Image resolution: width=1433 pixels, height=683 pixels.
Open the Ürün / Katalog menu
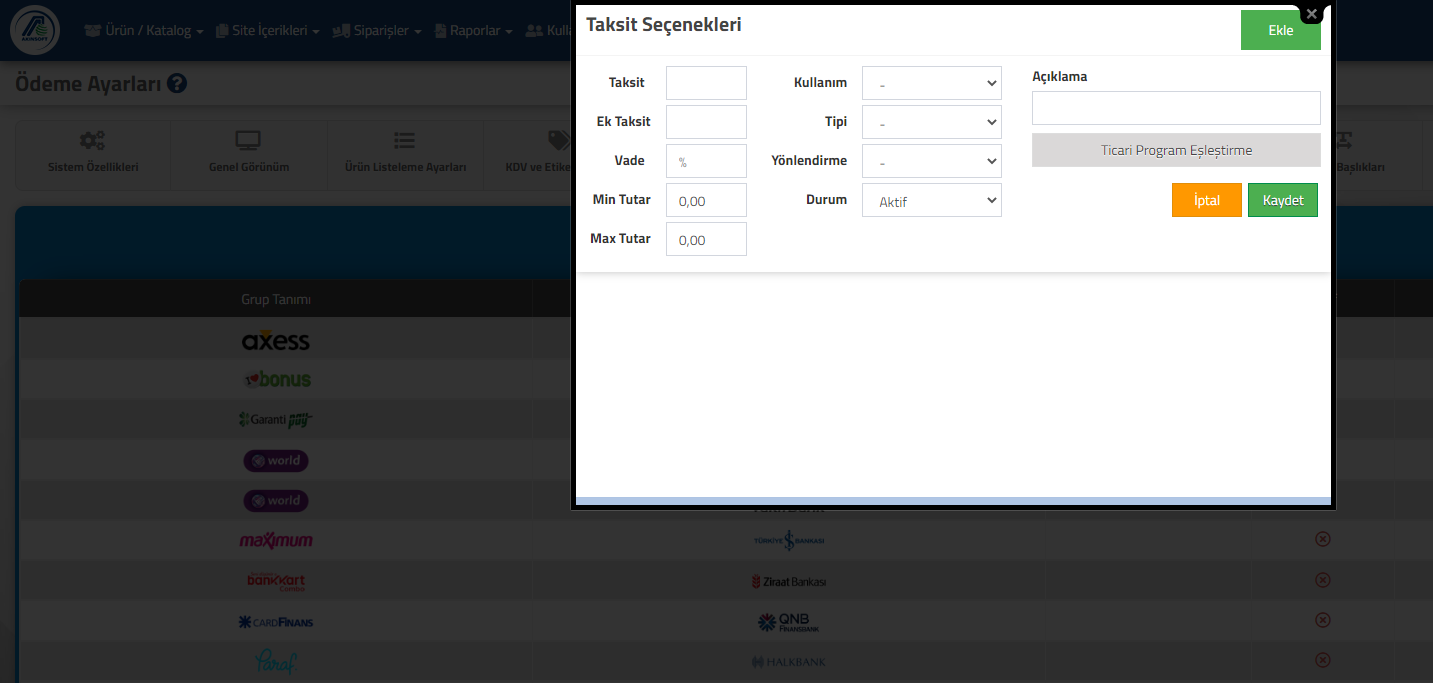(144, 31)
